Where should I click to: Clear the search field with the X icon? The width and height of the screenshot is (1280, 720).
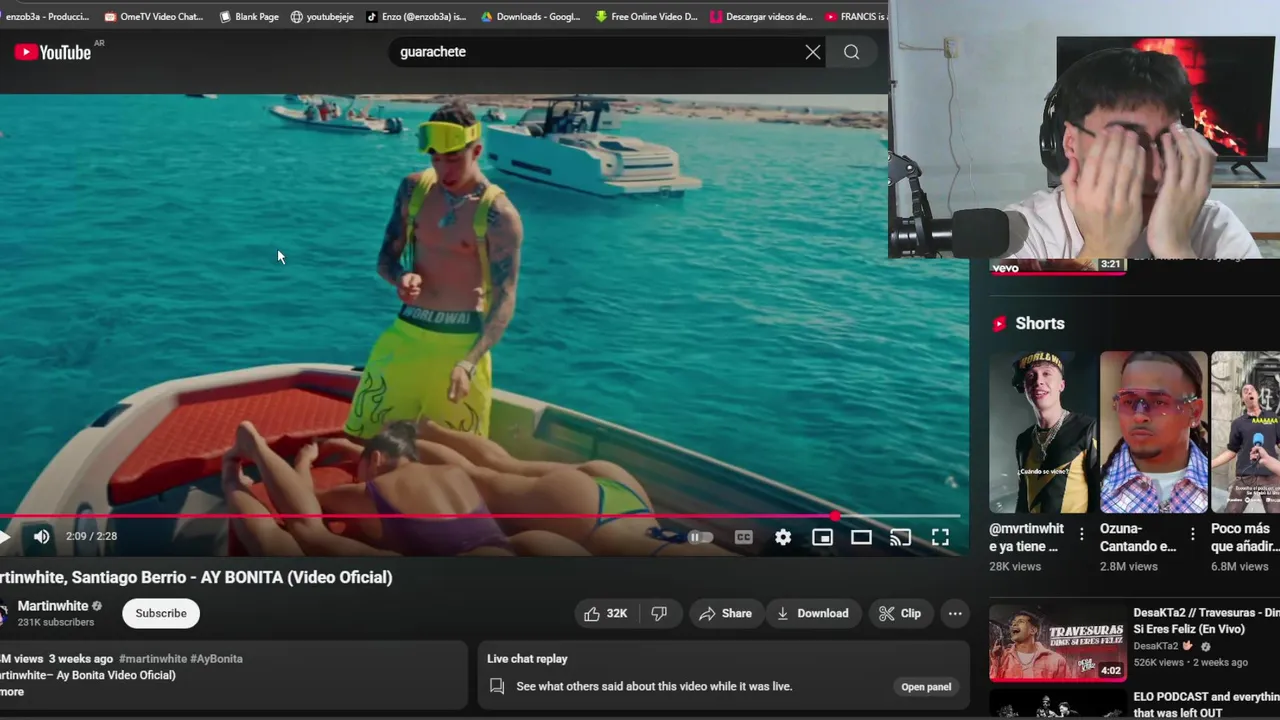click(813, 52)
